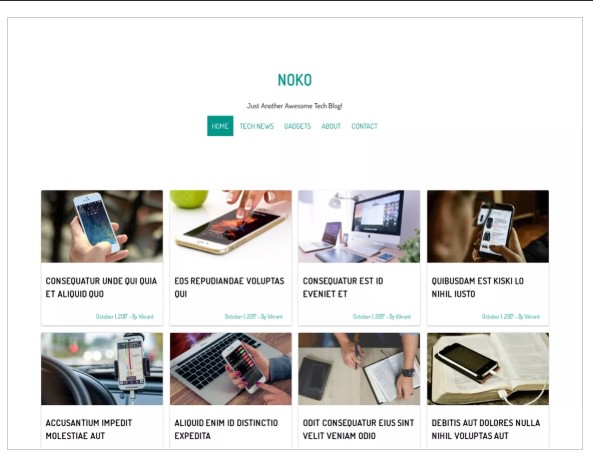Viewport: 593px width, 471px height.
Task: Open 'Debitis Aut Dolores Nulla Nihil Voluptas Aut'
Action: 486,429
